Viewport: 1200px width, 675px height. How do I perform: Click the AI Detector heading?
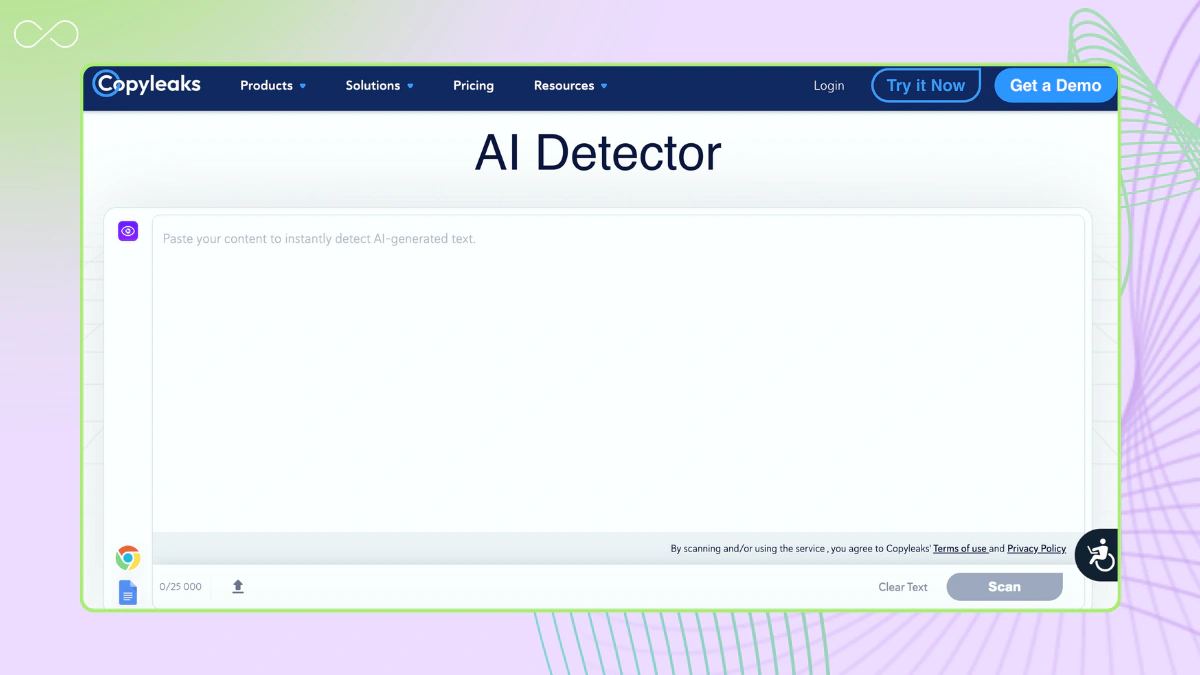pos(598,153)
